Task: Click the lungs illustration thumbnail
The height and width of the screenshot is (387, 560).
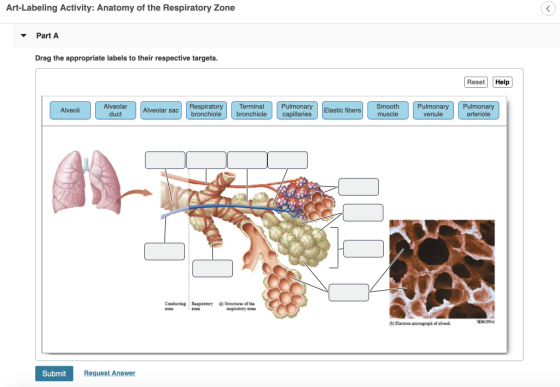Action: coord(86,182)
